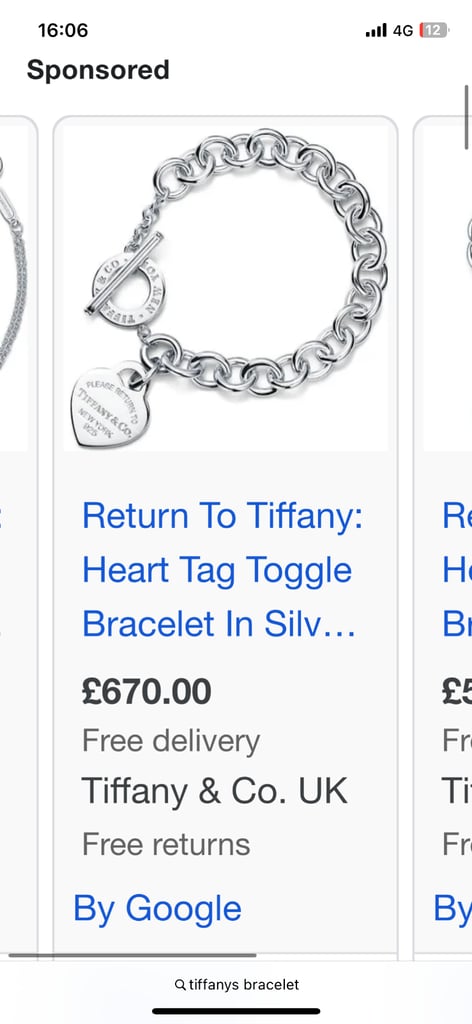Tap the Sponsored heading
This screenshot has width=472, height=1024.
[x=98, y=70]
